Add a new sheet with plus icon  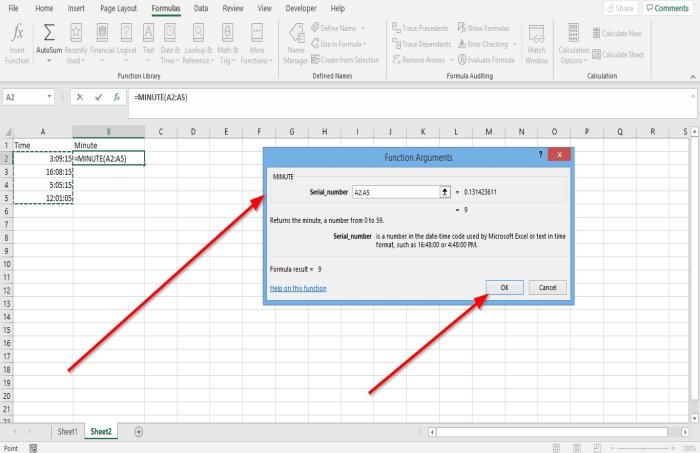(x=139, y=432)
